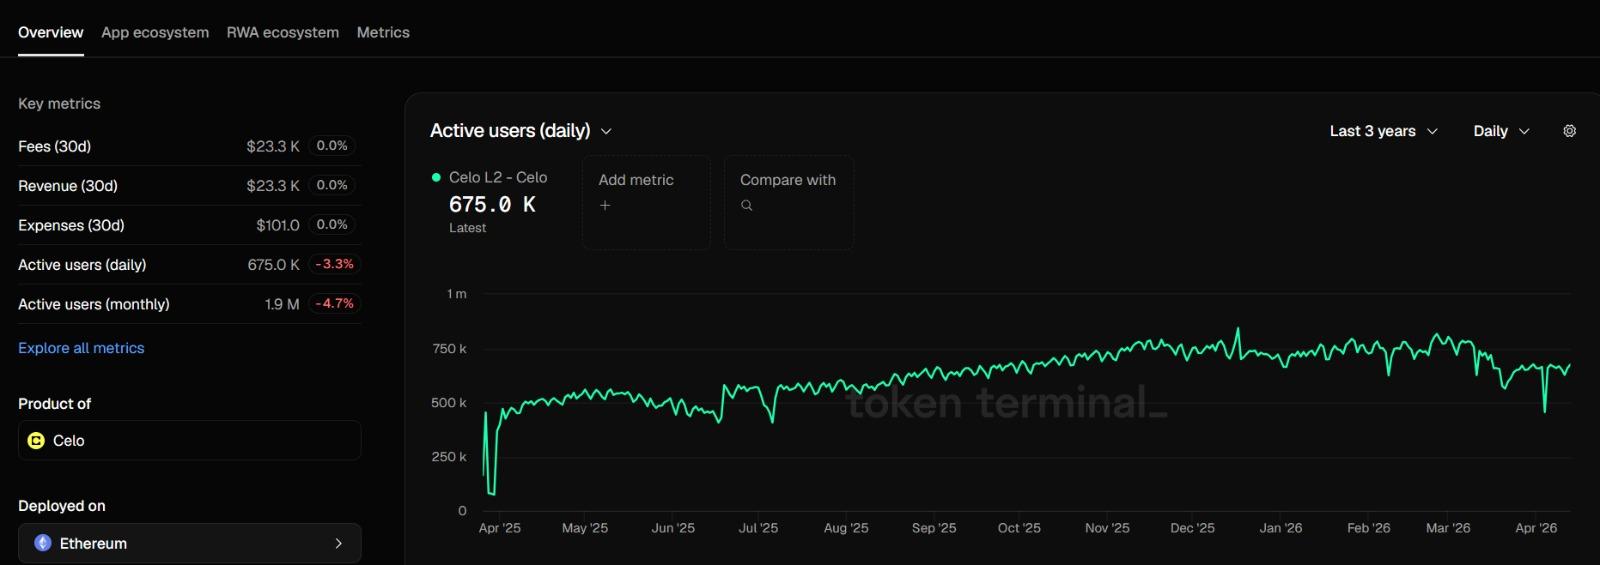Click the Active users (monthly) metric row
This screenshot has height=565, width=1600.
(x=188, y=304)
